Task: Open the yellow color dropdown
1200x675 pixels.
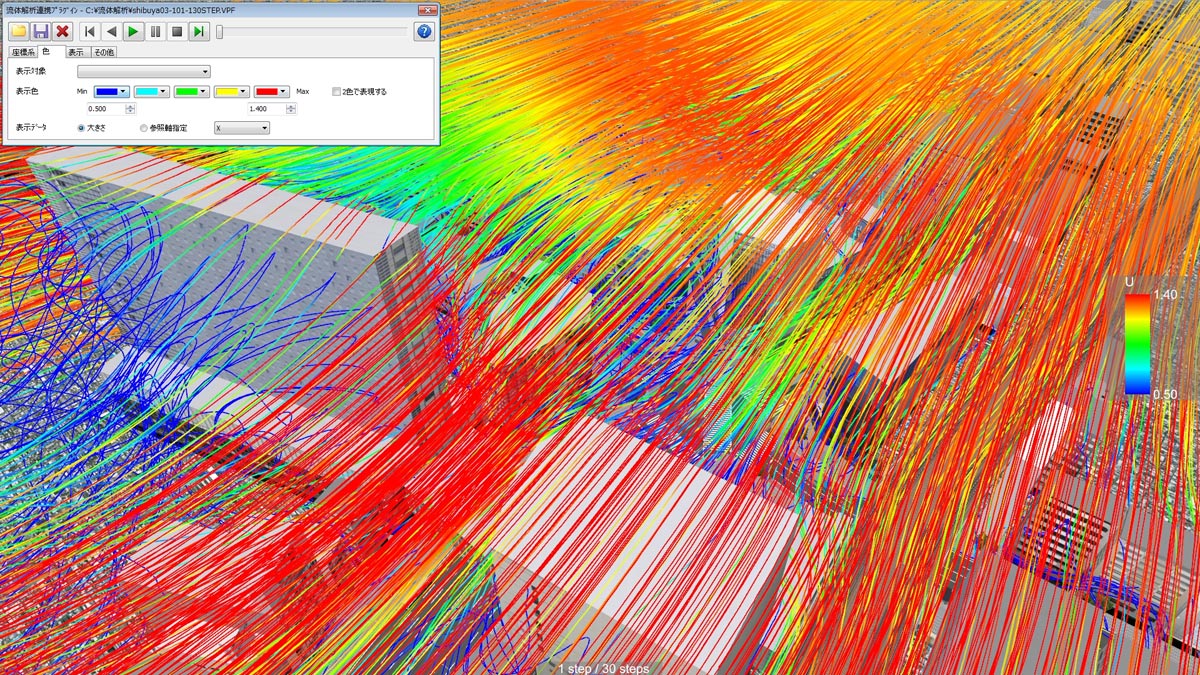Action: coord(232,91)
